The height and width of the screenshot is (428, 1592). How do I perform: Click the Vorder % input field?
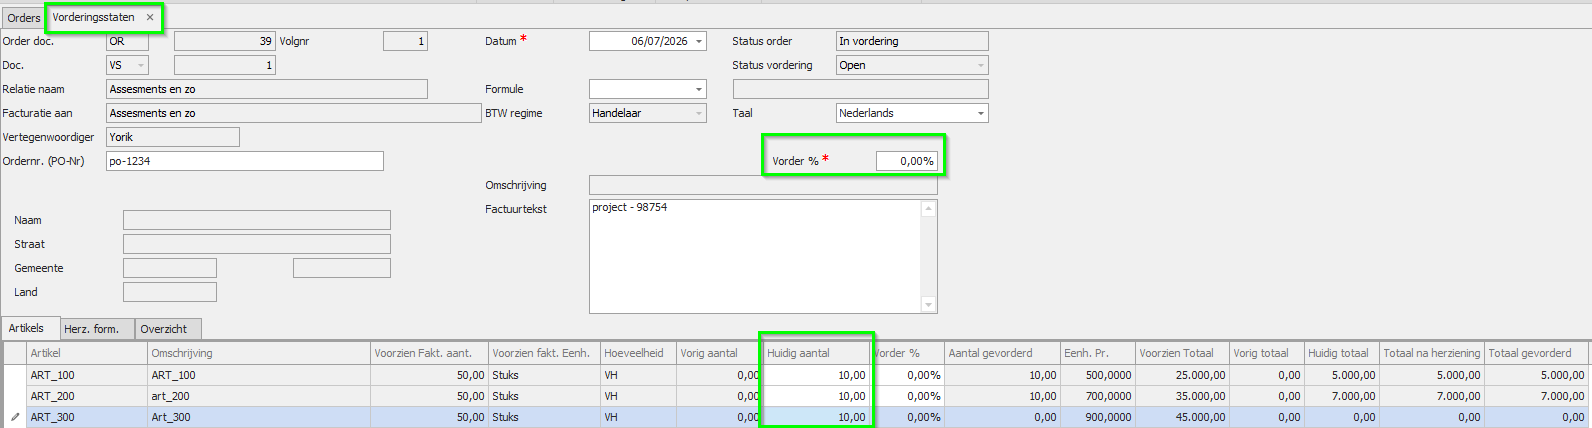coord(906,161)
